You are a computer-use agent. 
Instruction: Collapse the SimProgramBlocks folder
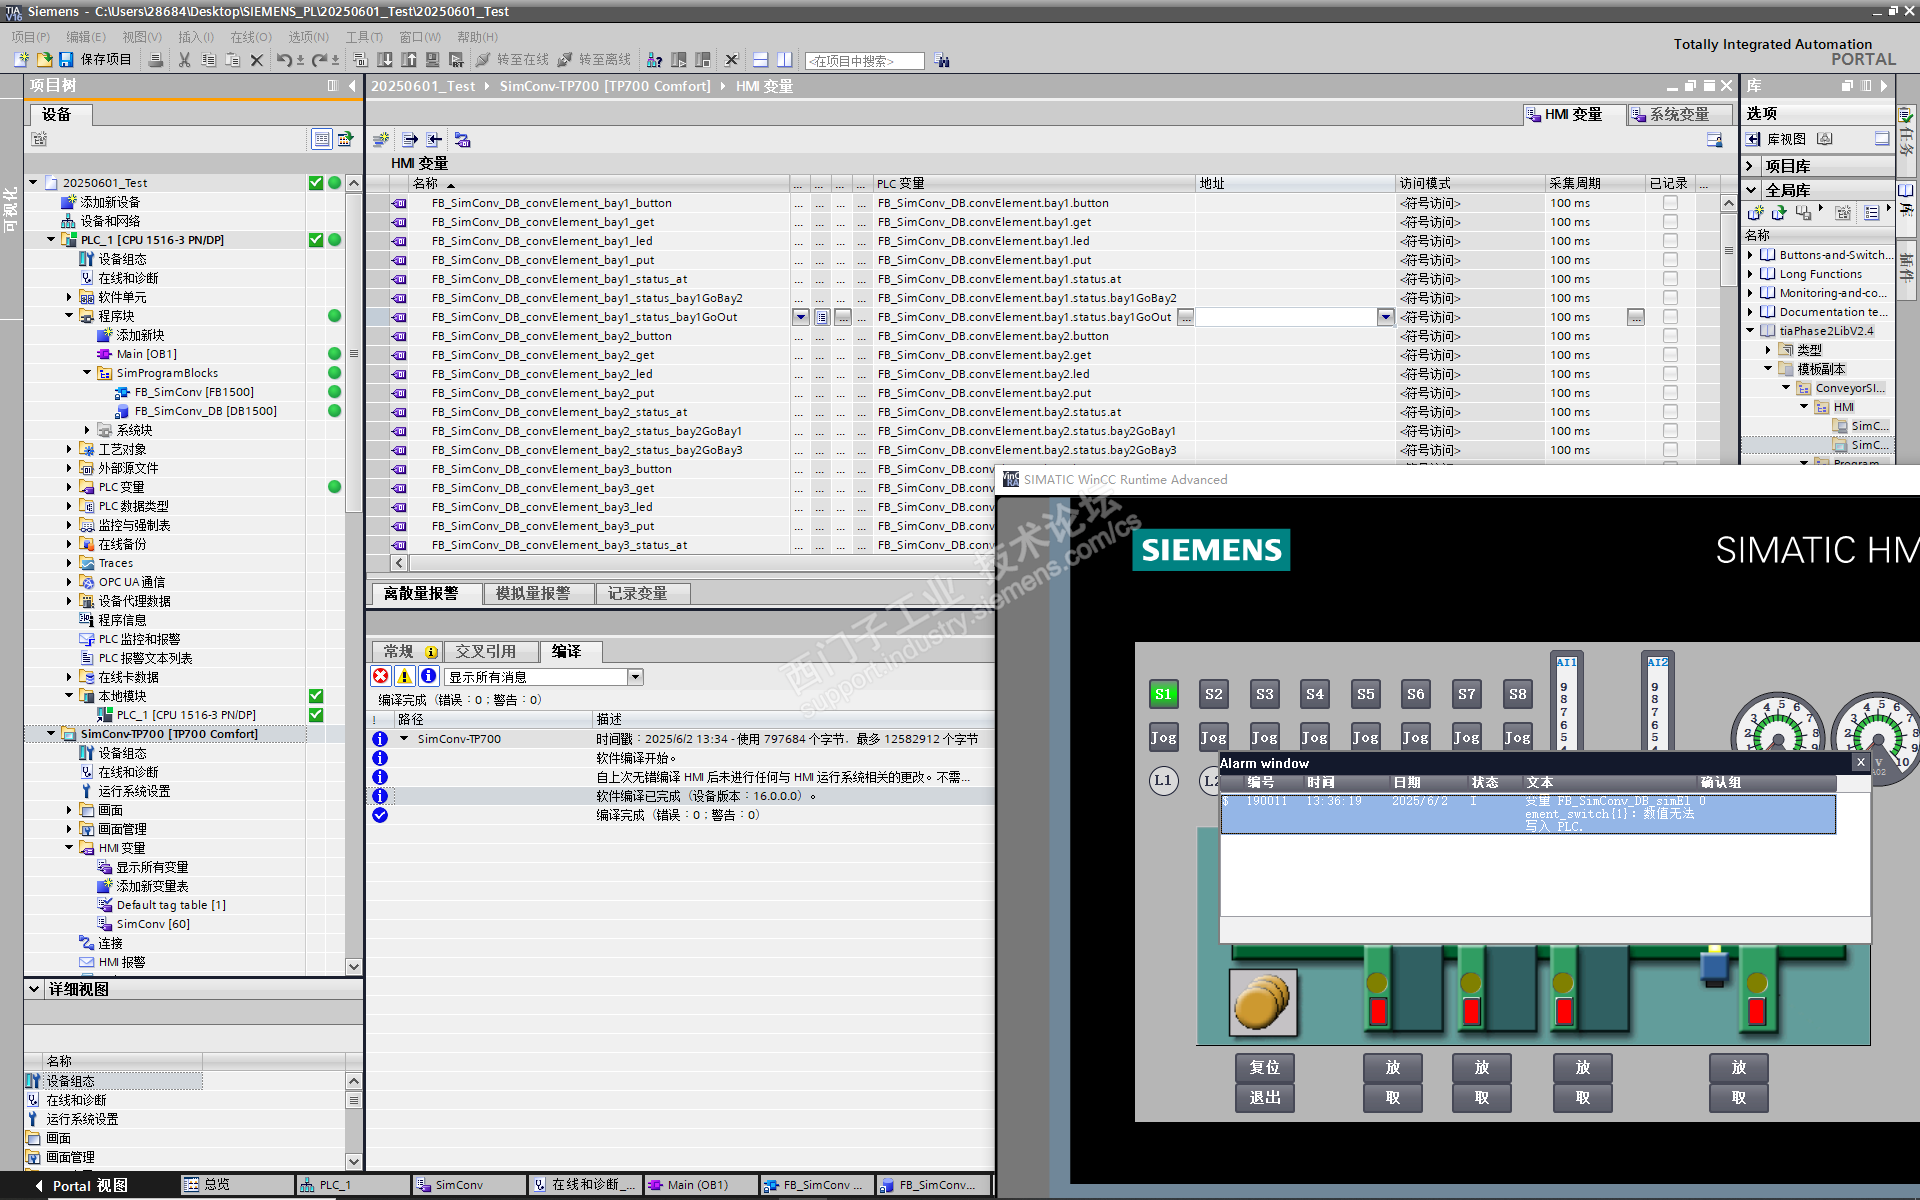coord(87,373)
